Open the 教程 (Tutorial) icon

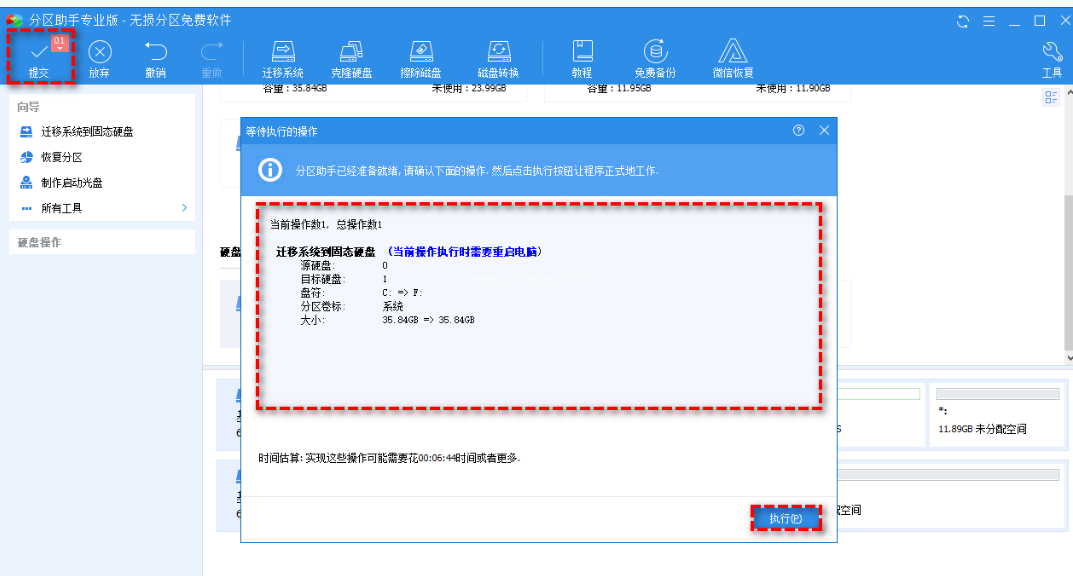(582, 57)
